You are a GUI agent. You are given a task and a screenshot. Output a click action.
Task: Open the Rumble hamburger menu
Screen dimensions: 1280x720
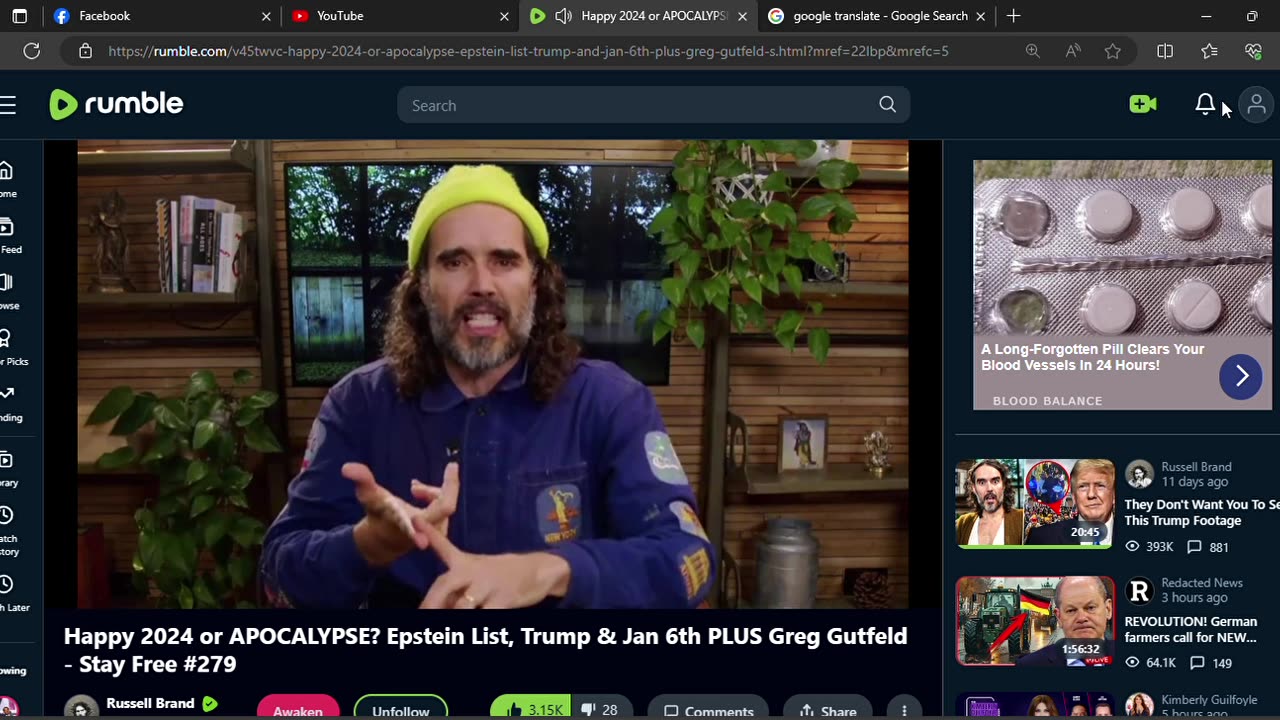8,105
